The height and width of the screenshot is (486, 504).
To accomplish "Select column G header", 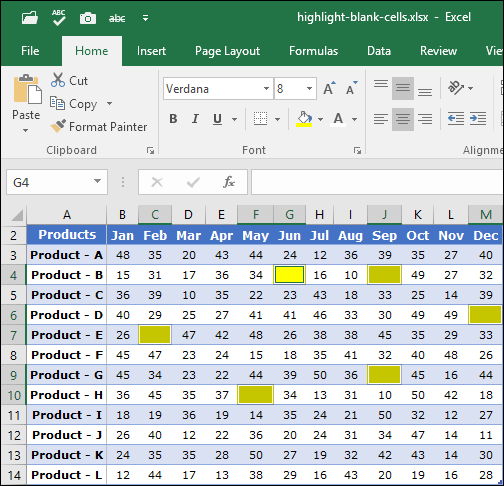I will (x=289, y=215).
